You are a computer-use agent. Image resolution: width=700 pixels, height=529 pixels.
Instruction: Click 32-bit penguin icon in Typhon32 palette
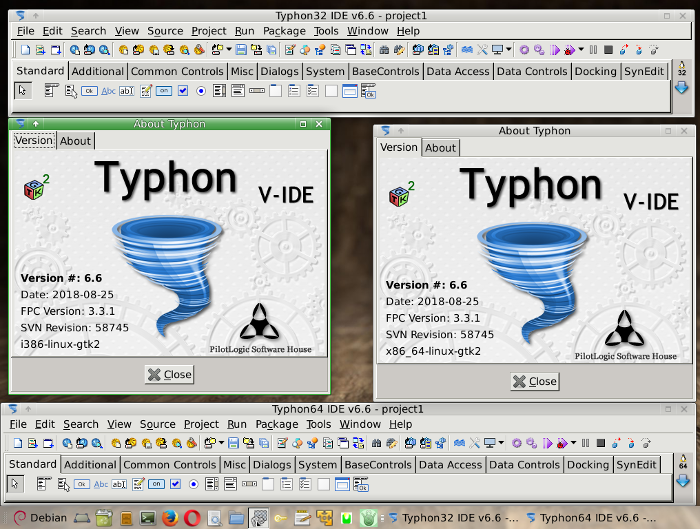point(682,68)
